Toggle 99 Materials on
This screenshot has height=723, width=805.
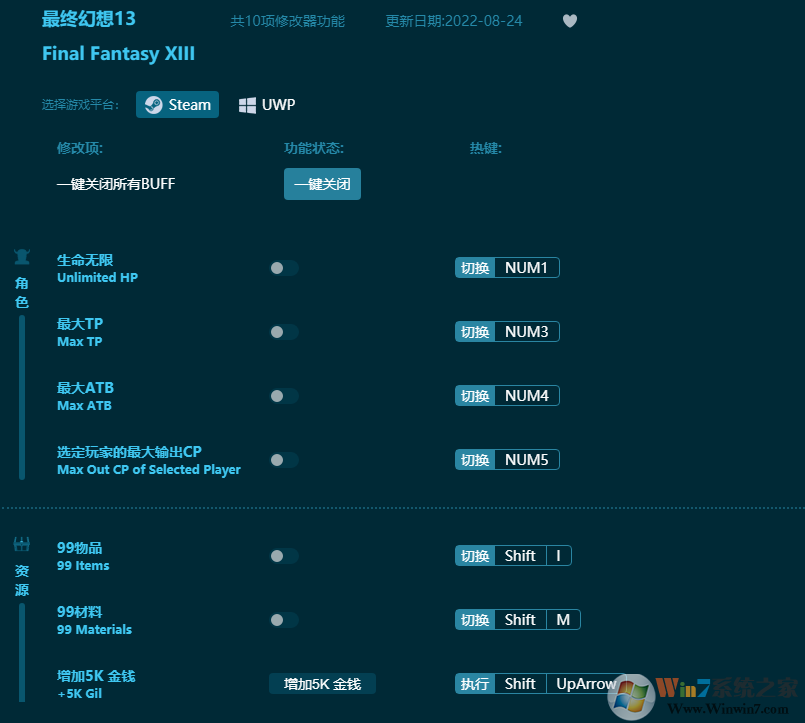pyautogui.click(x=283, y=620)
